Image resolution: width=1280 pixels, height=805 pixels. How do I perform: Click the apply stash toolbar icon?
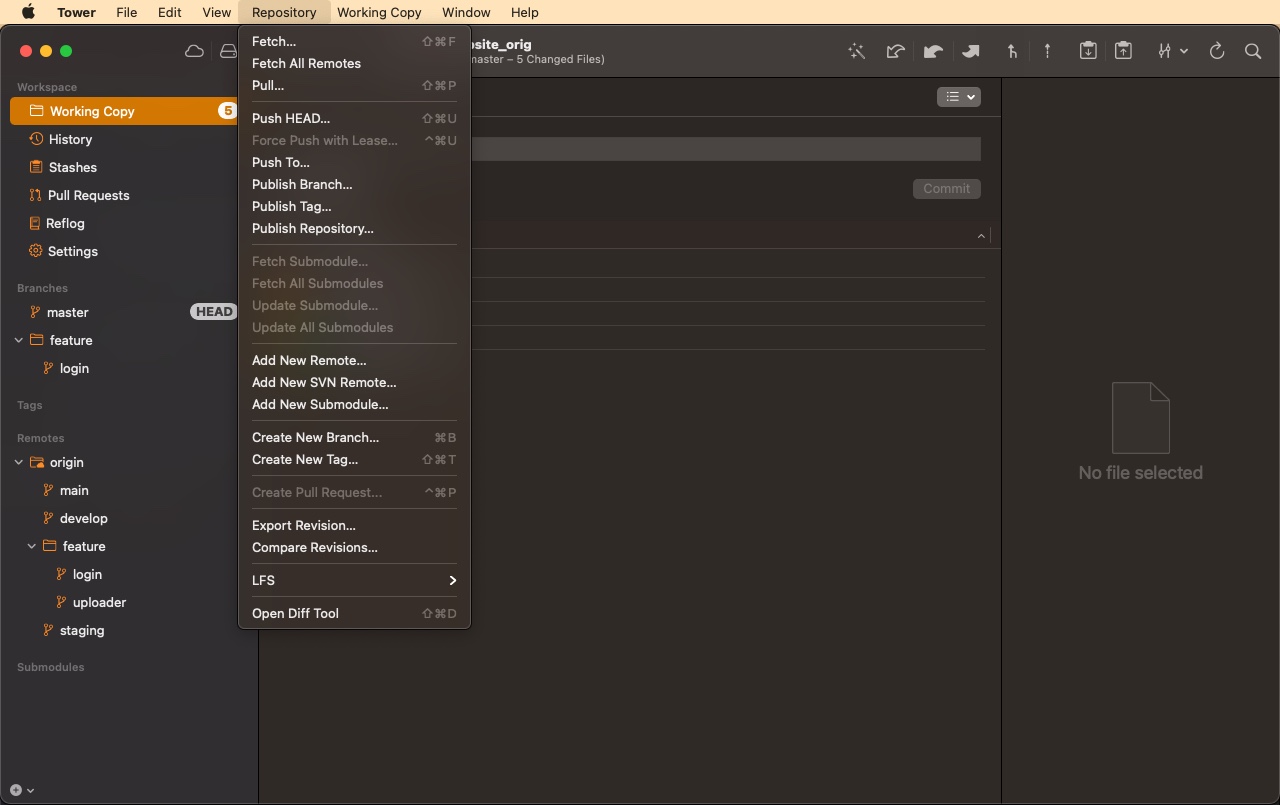[1123, 51]
